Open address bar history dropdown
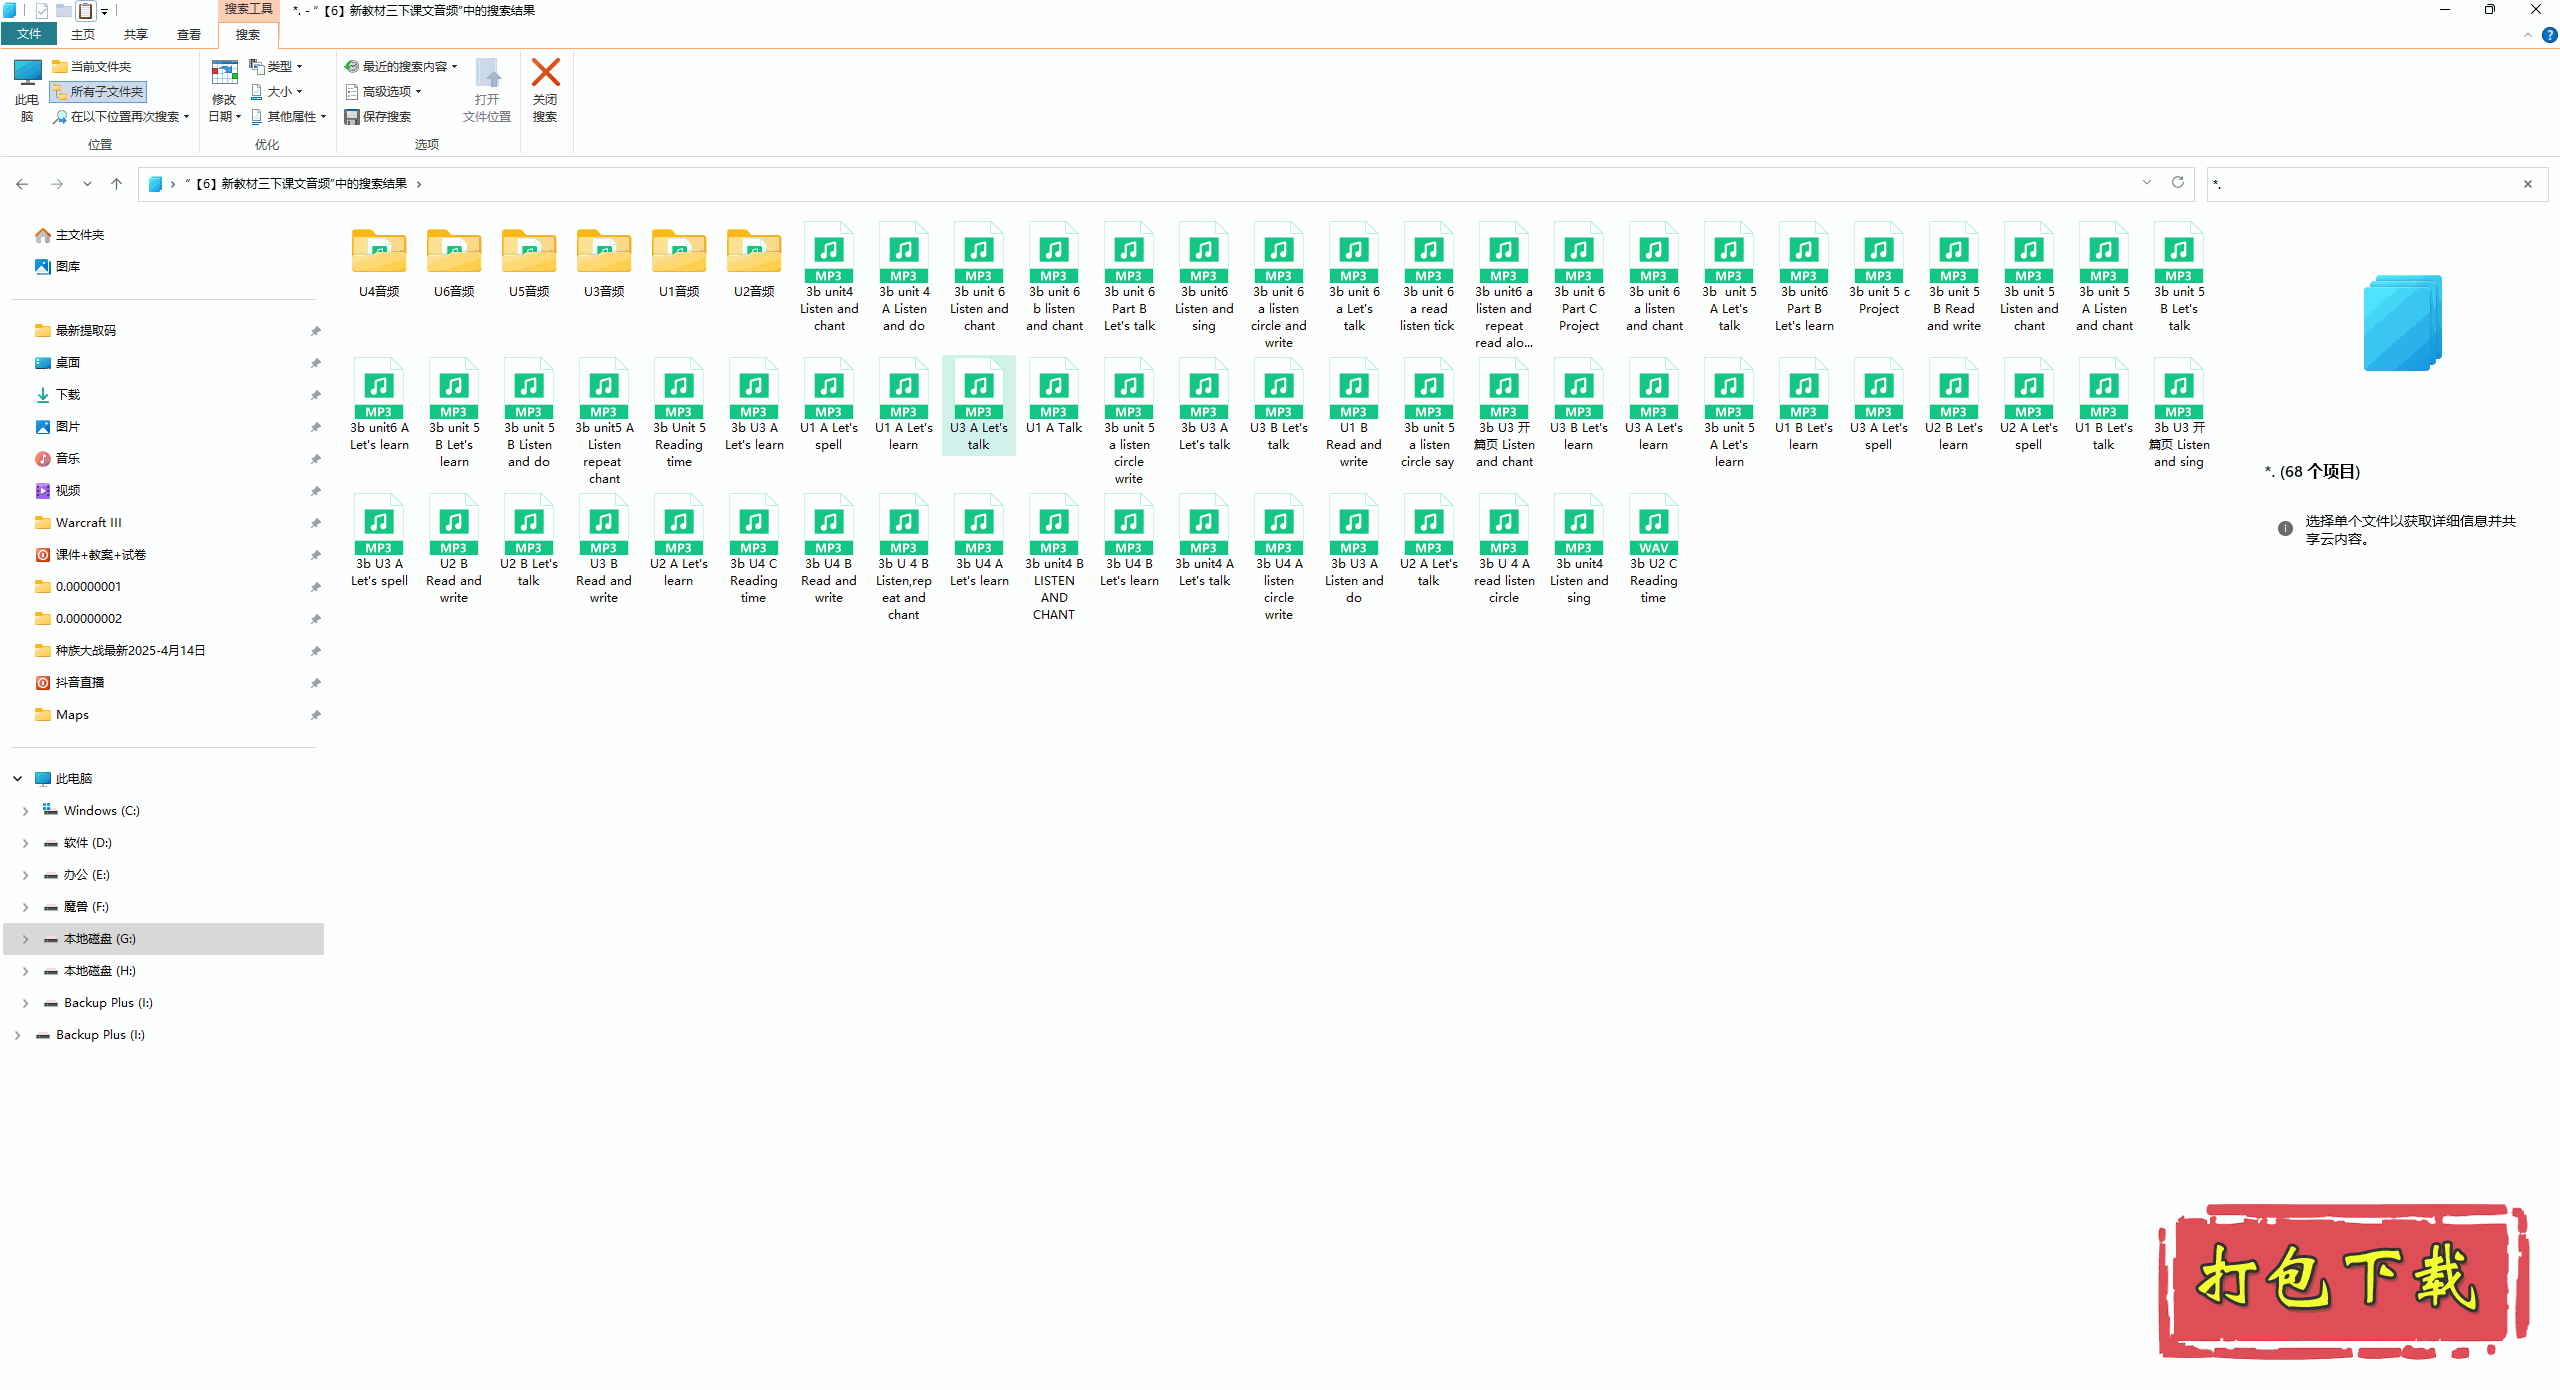 coord(2146,183)
